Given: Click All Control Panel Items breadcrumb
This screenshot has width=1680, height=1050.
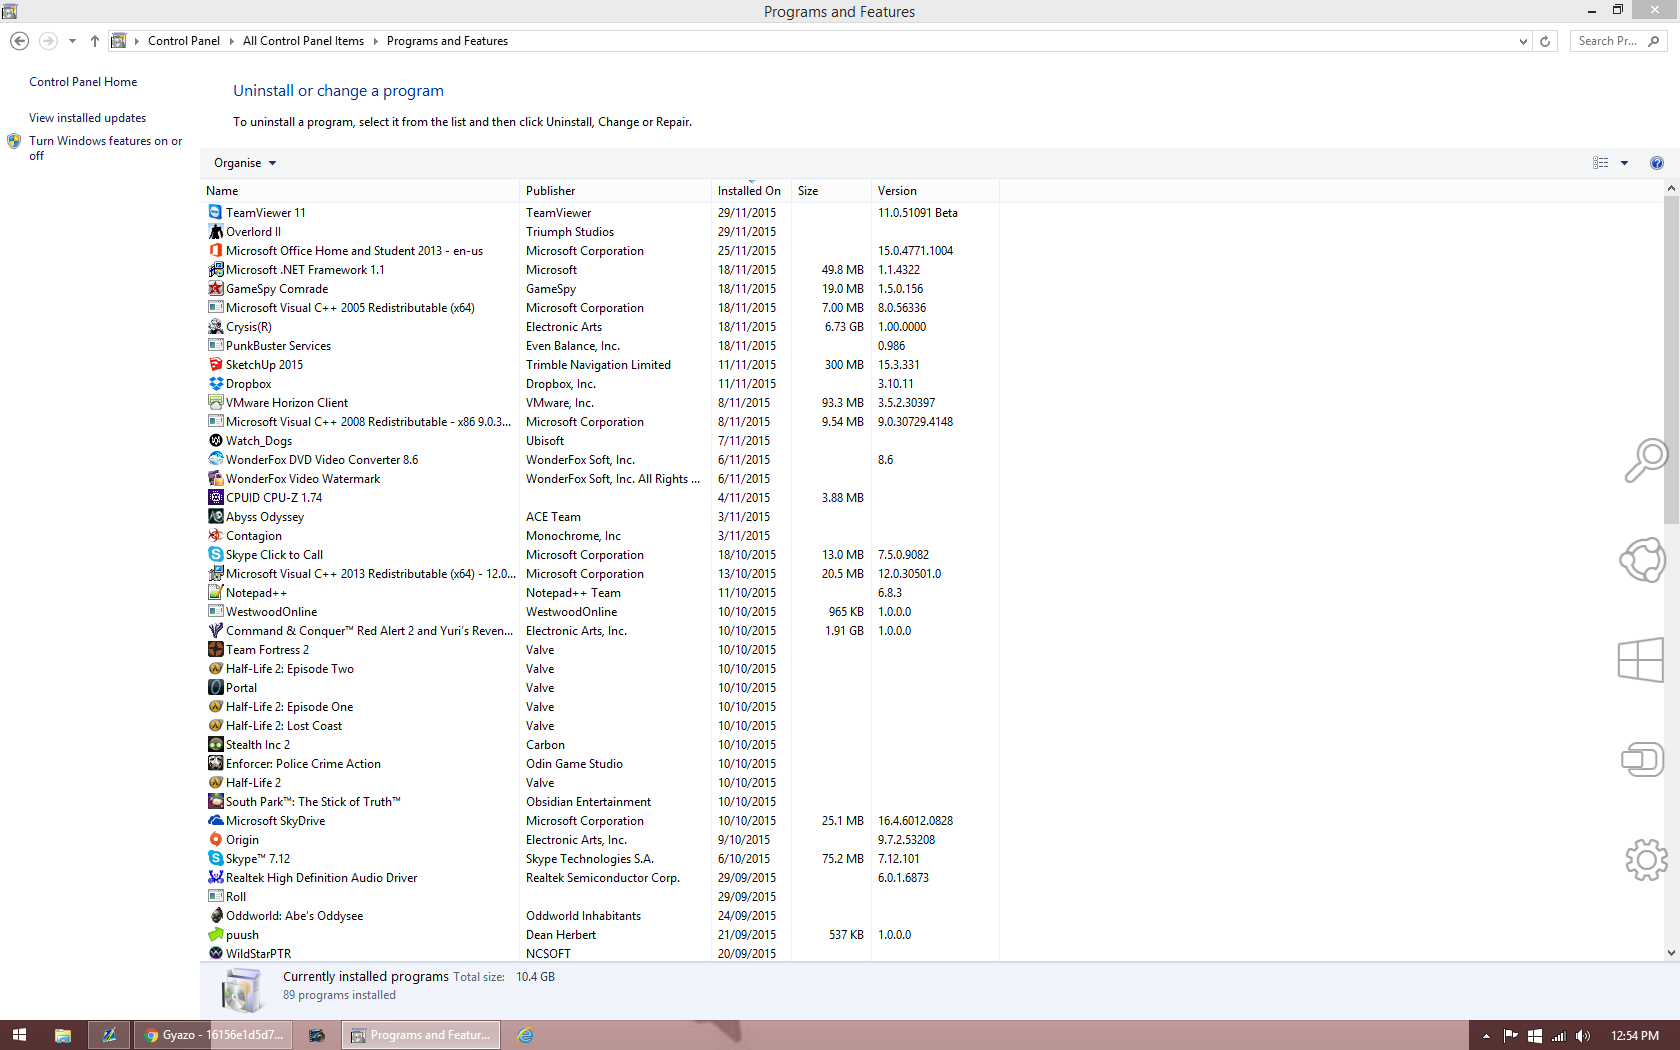Looking at the screenshot, I should (303, 41).
